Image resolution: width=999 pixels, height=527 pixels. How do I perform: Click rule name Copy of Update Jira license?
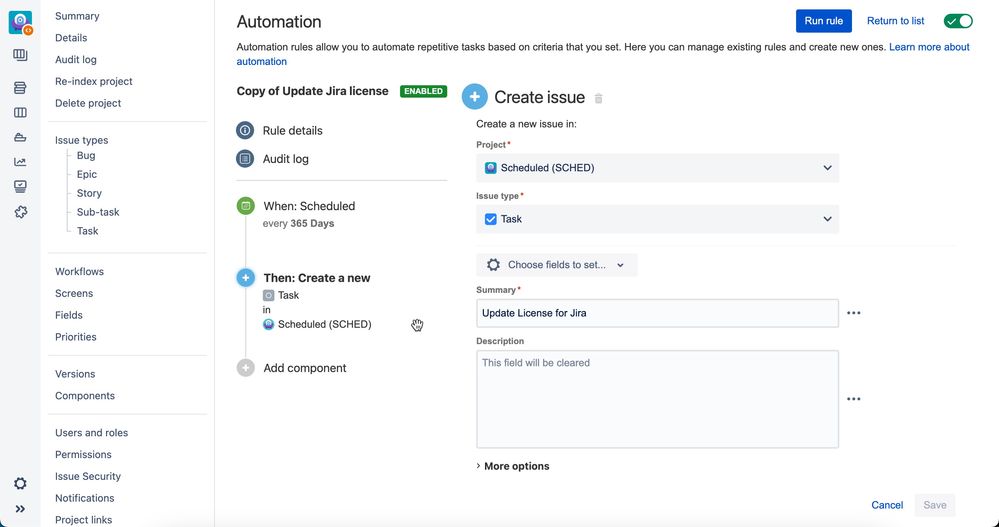tap(312, 91)
